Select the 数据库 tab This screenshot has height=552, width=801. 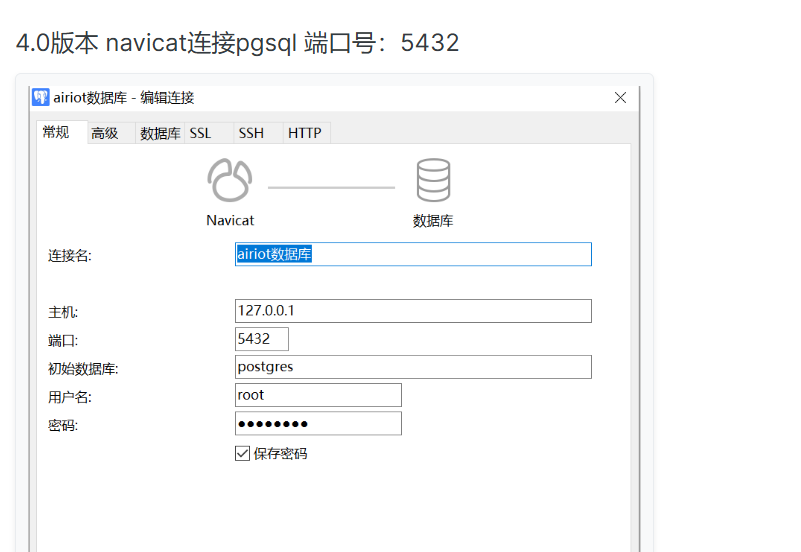(159, 133)
